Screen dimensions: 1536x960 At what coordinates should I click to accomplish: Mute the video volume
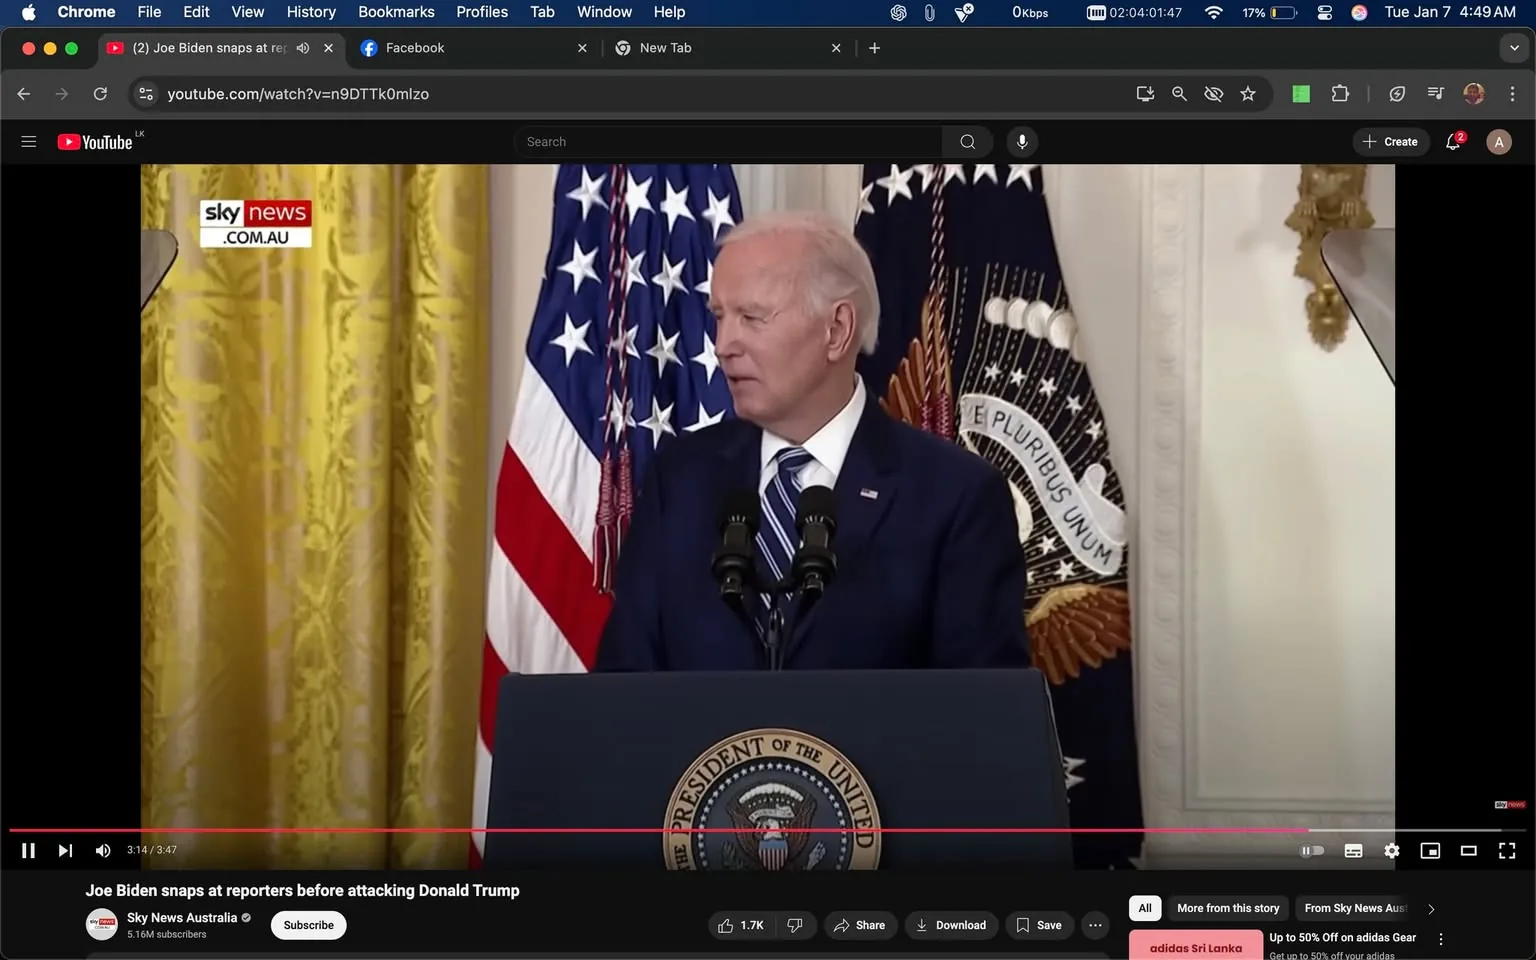(102, 850)
